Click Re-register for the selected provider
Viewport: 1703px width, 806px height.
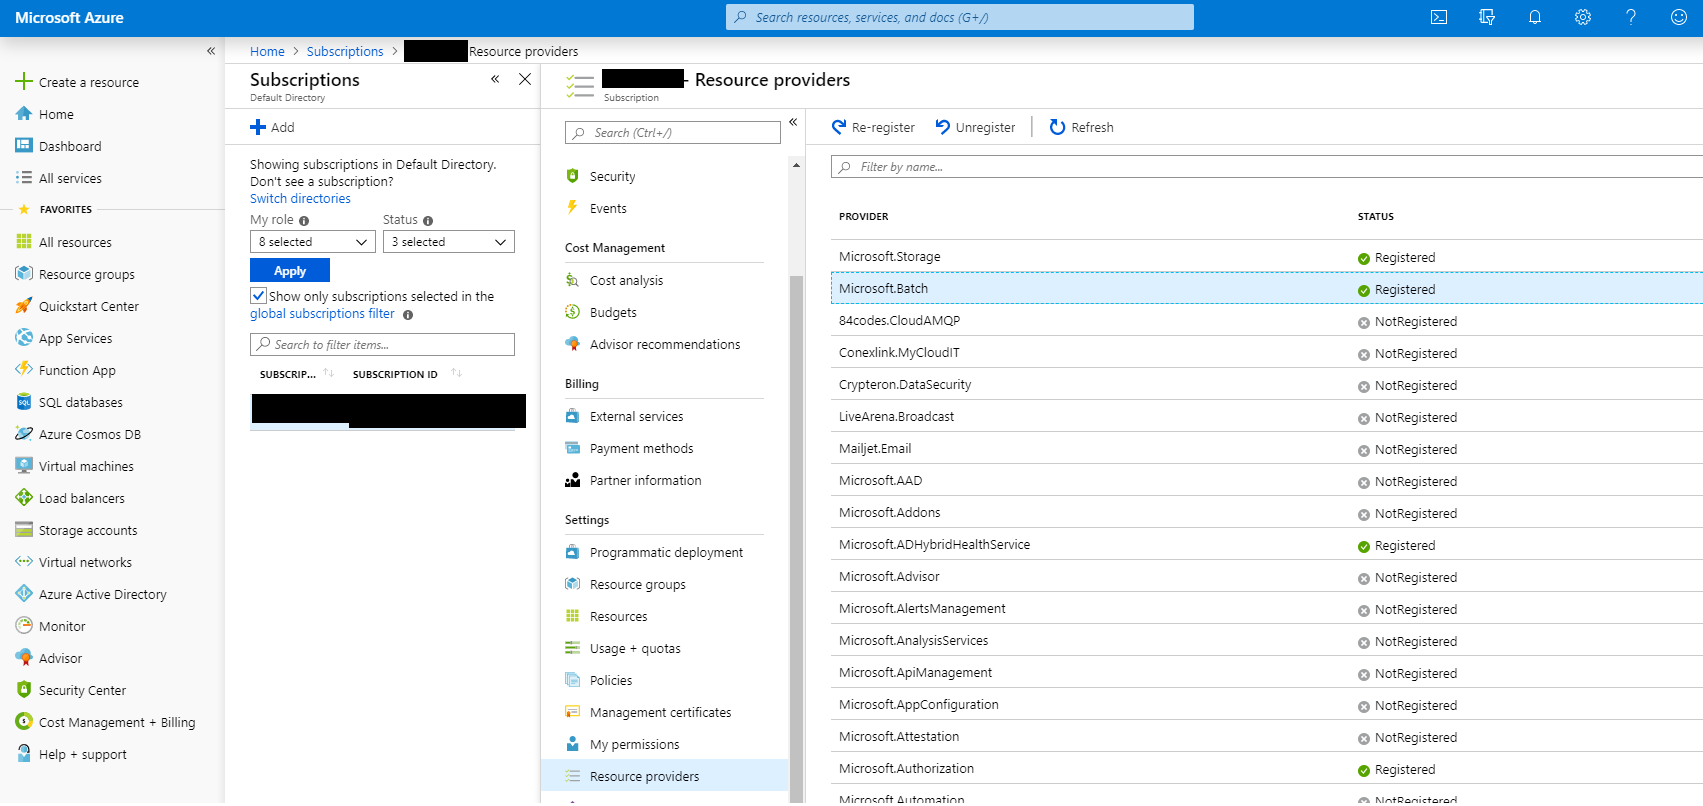point(873,127)
